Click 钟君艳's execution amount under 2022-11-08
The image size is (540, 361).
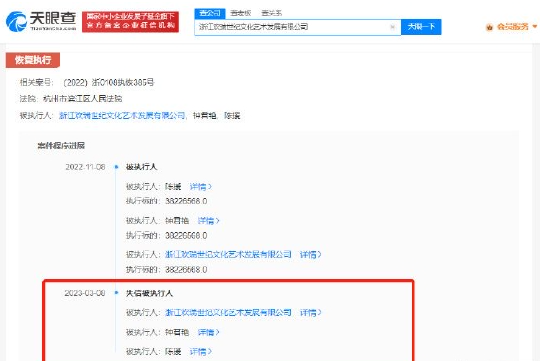(x=186, y=236)
